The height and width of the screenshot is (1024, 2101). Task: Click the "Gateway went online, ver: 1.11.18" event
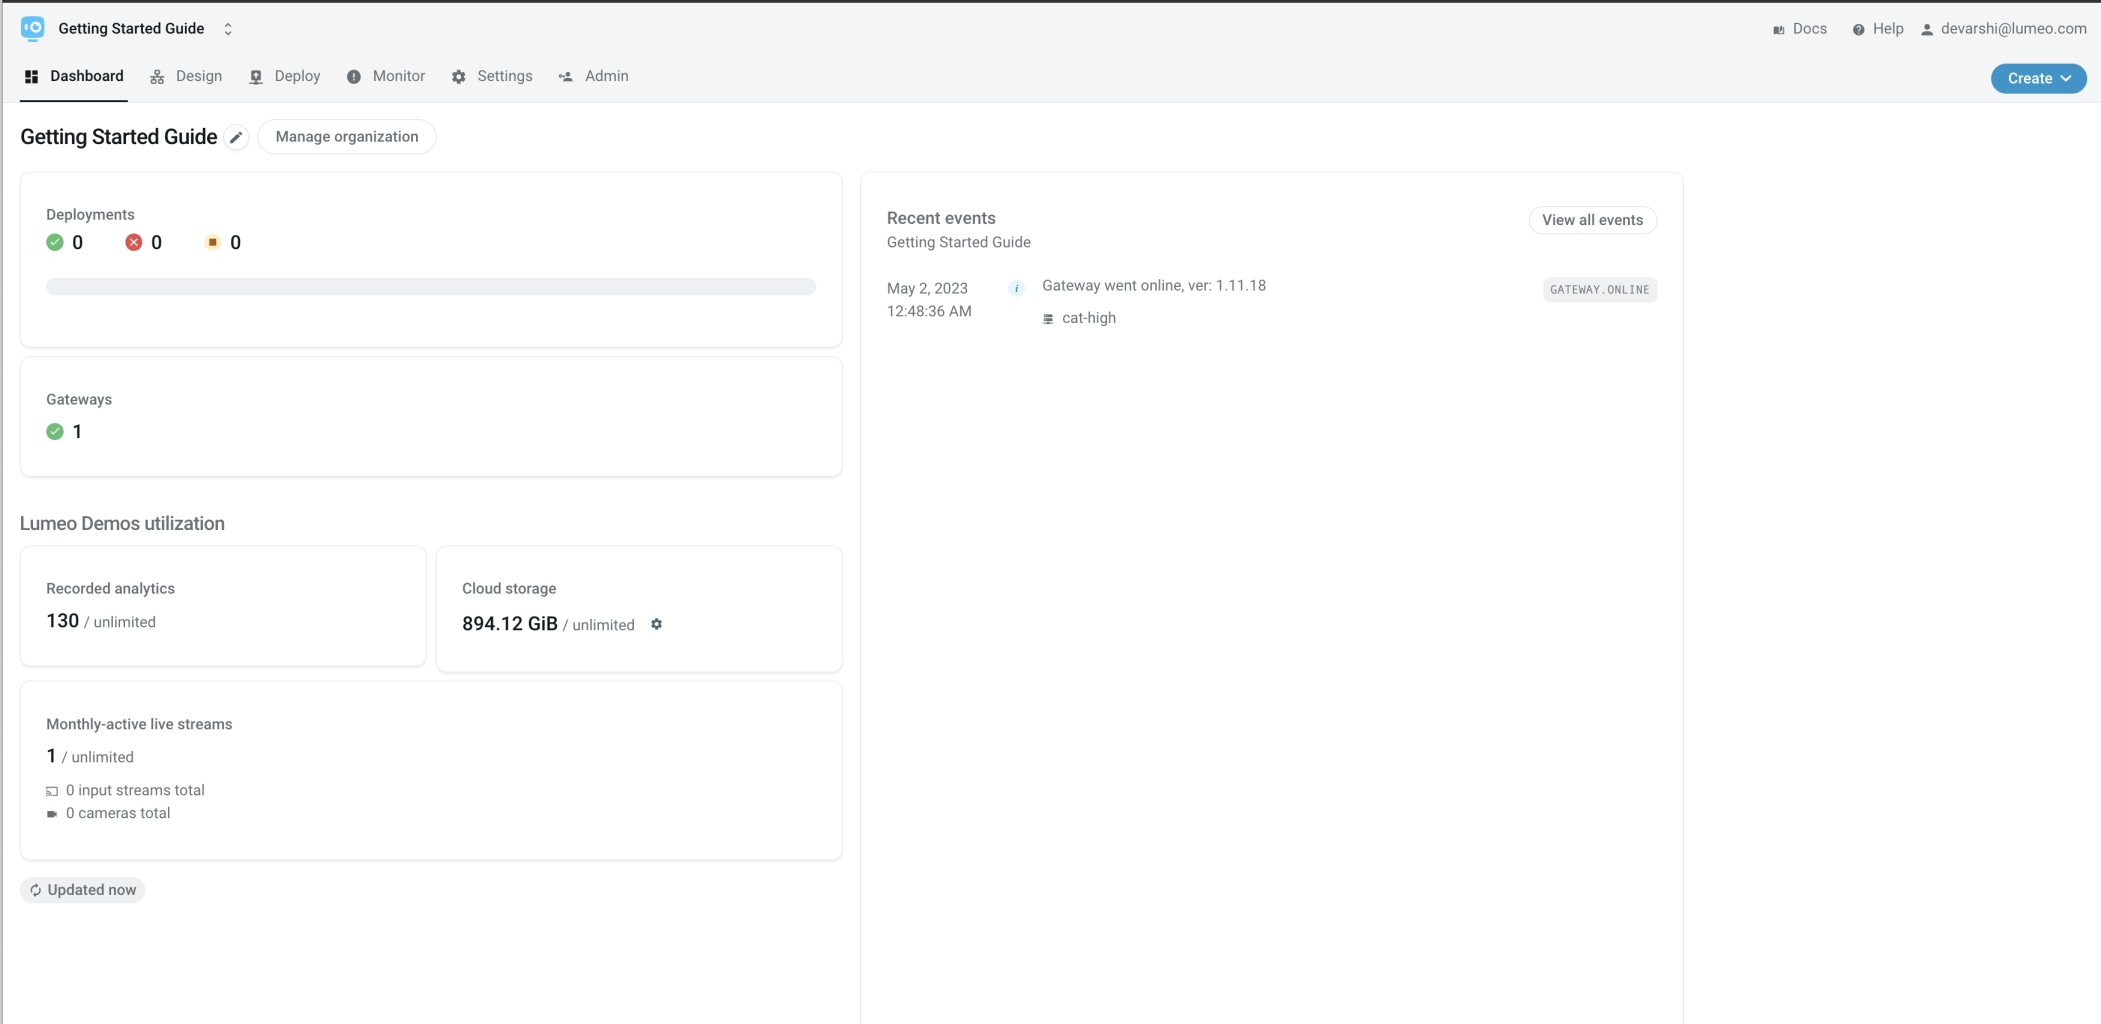(x=1154, y=285)
